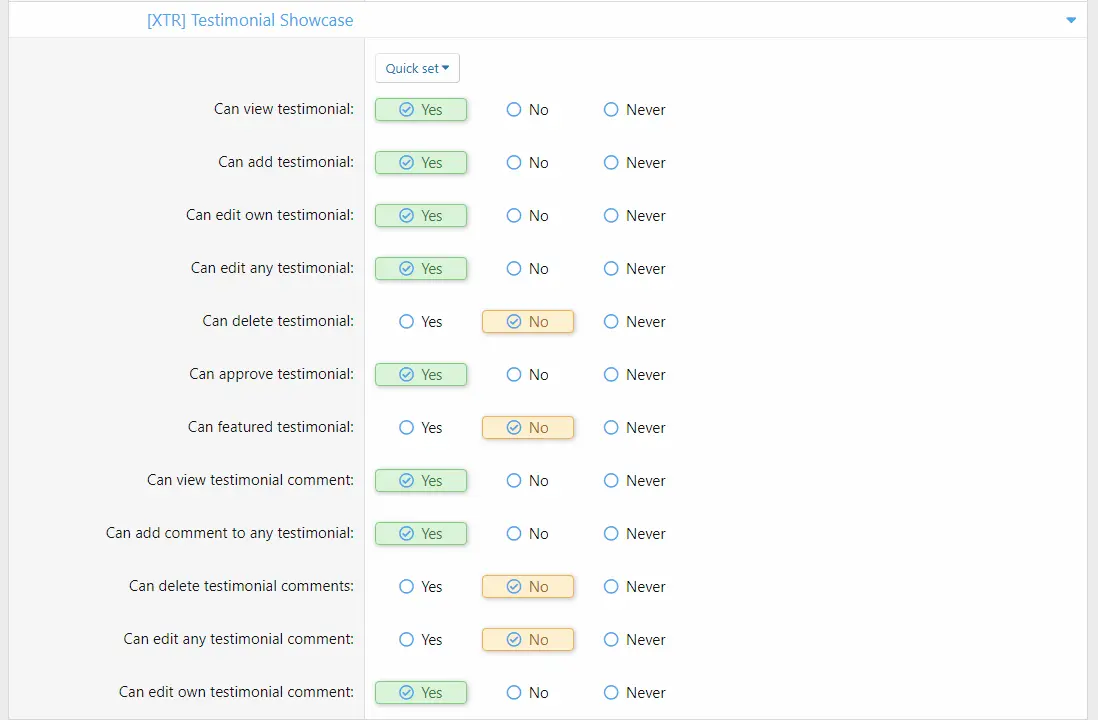Select Never for Can edit any testimonial
The image size is (1098, 720).
click(x=634, y=269)
